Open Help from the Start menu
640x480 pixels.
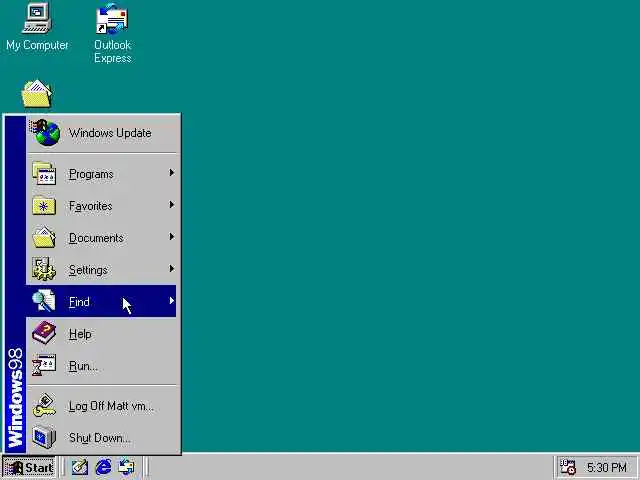101,333
